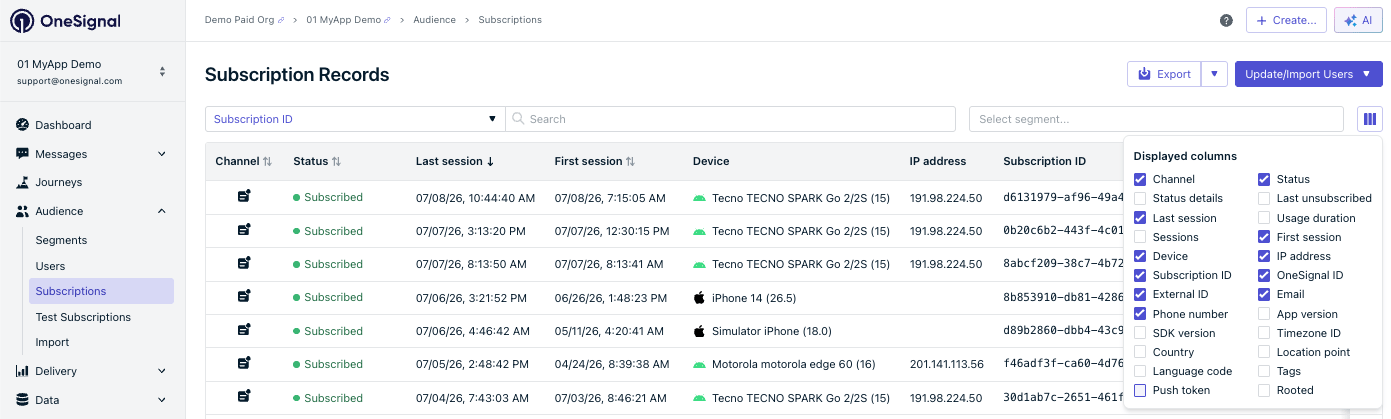Open the Subscription ID filter dropdown
This screenshot has width=1391, height=419.
[x=355, y=119]
